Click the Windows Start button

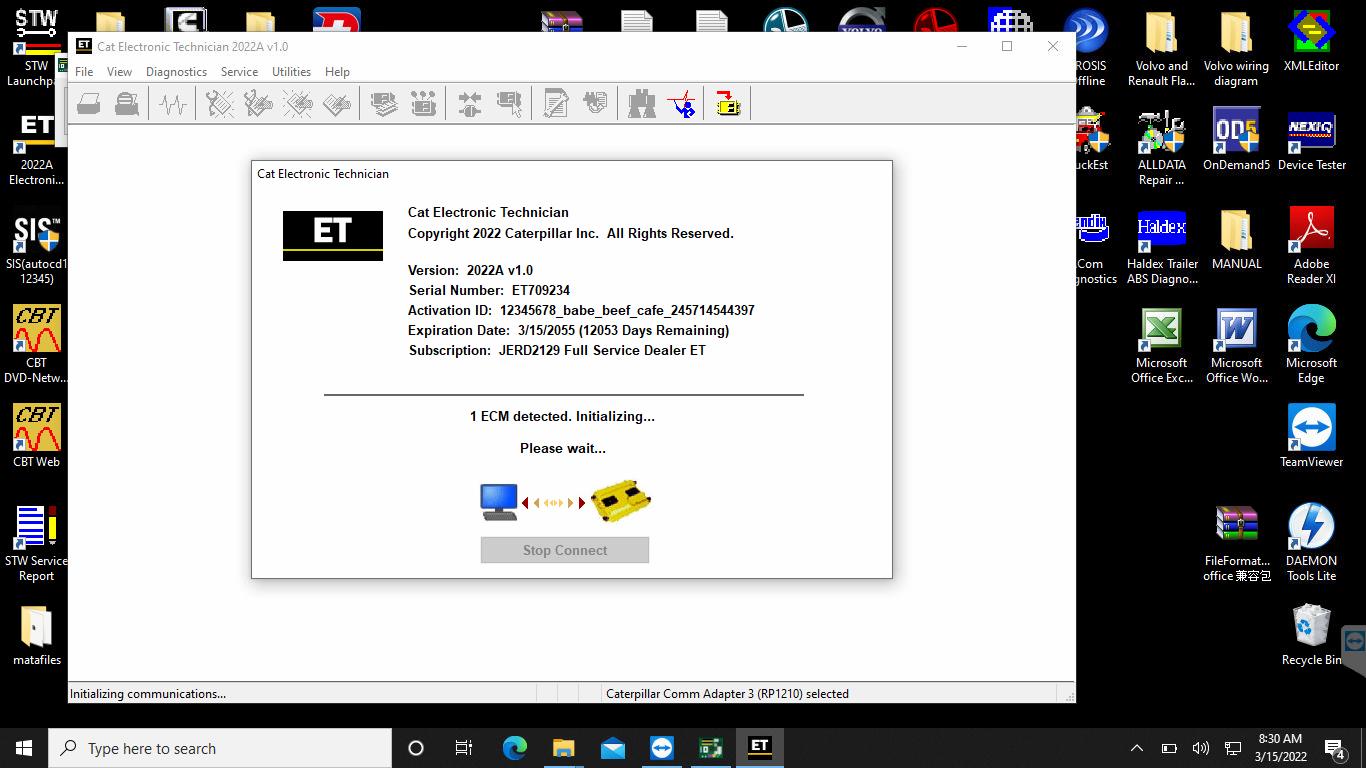coord(24,748)
